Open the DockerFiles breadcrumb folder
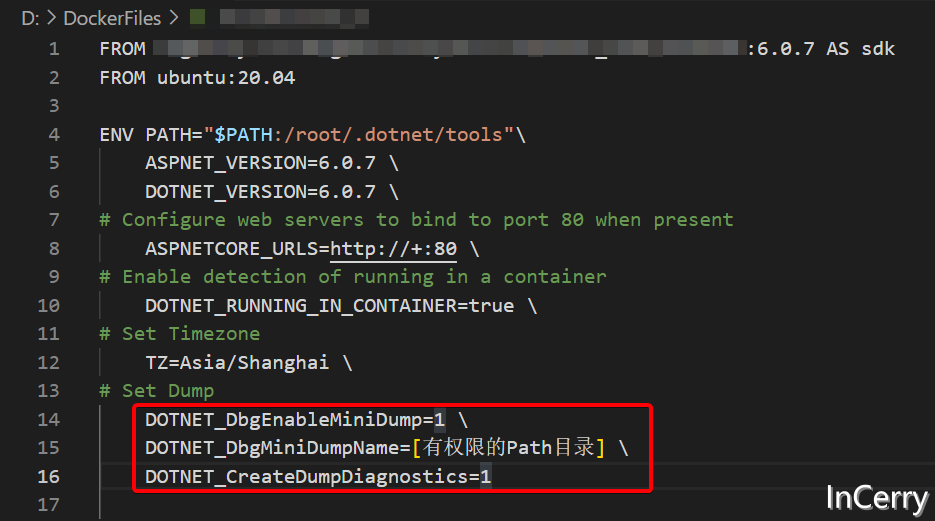 (112, 18)
